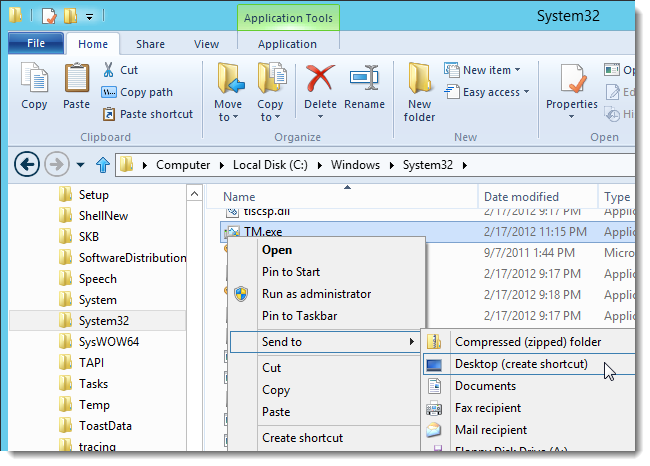The width and height of the screenshot is (650, 466).
Task: Send the file to Fax recipient
Action: (529, 408)
